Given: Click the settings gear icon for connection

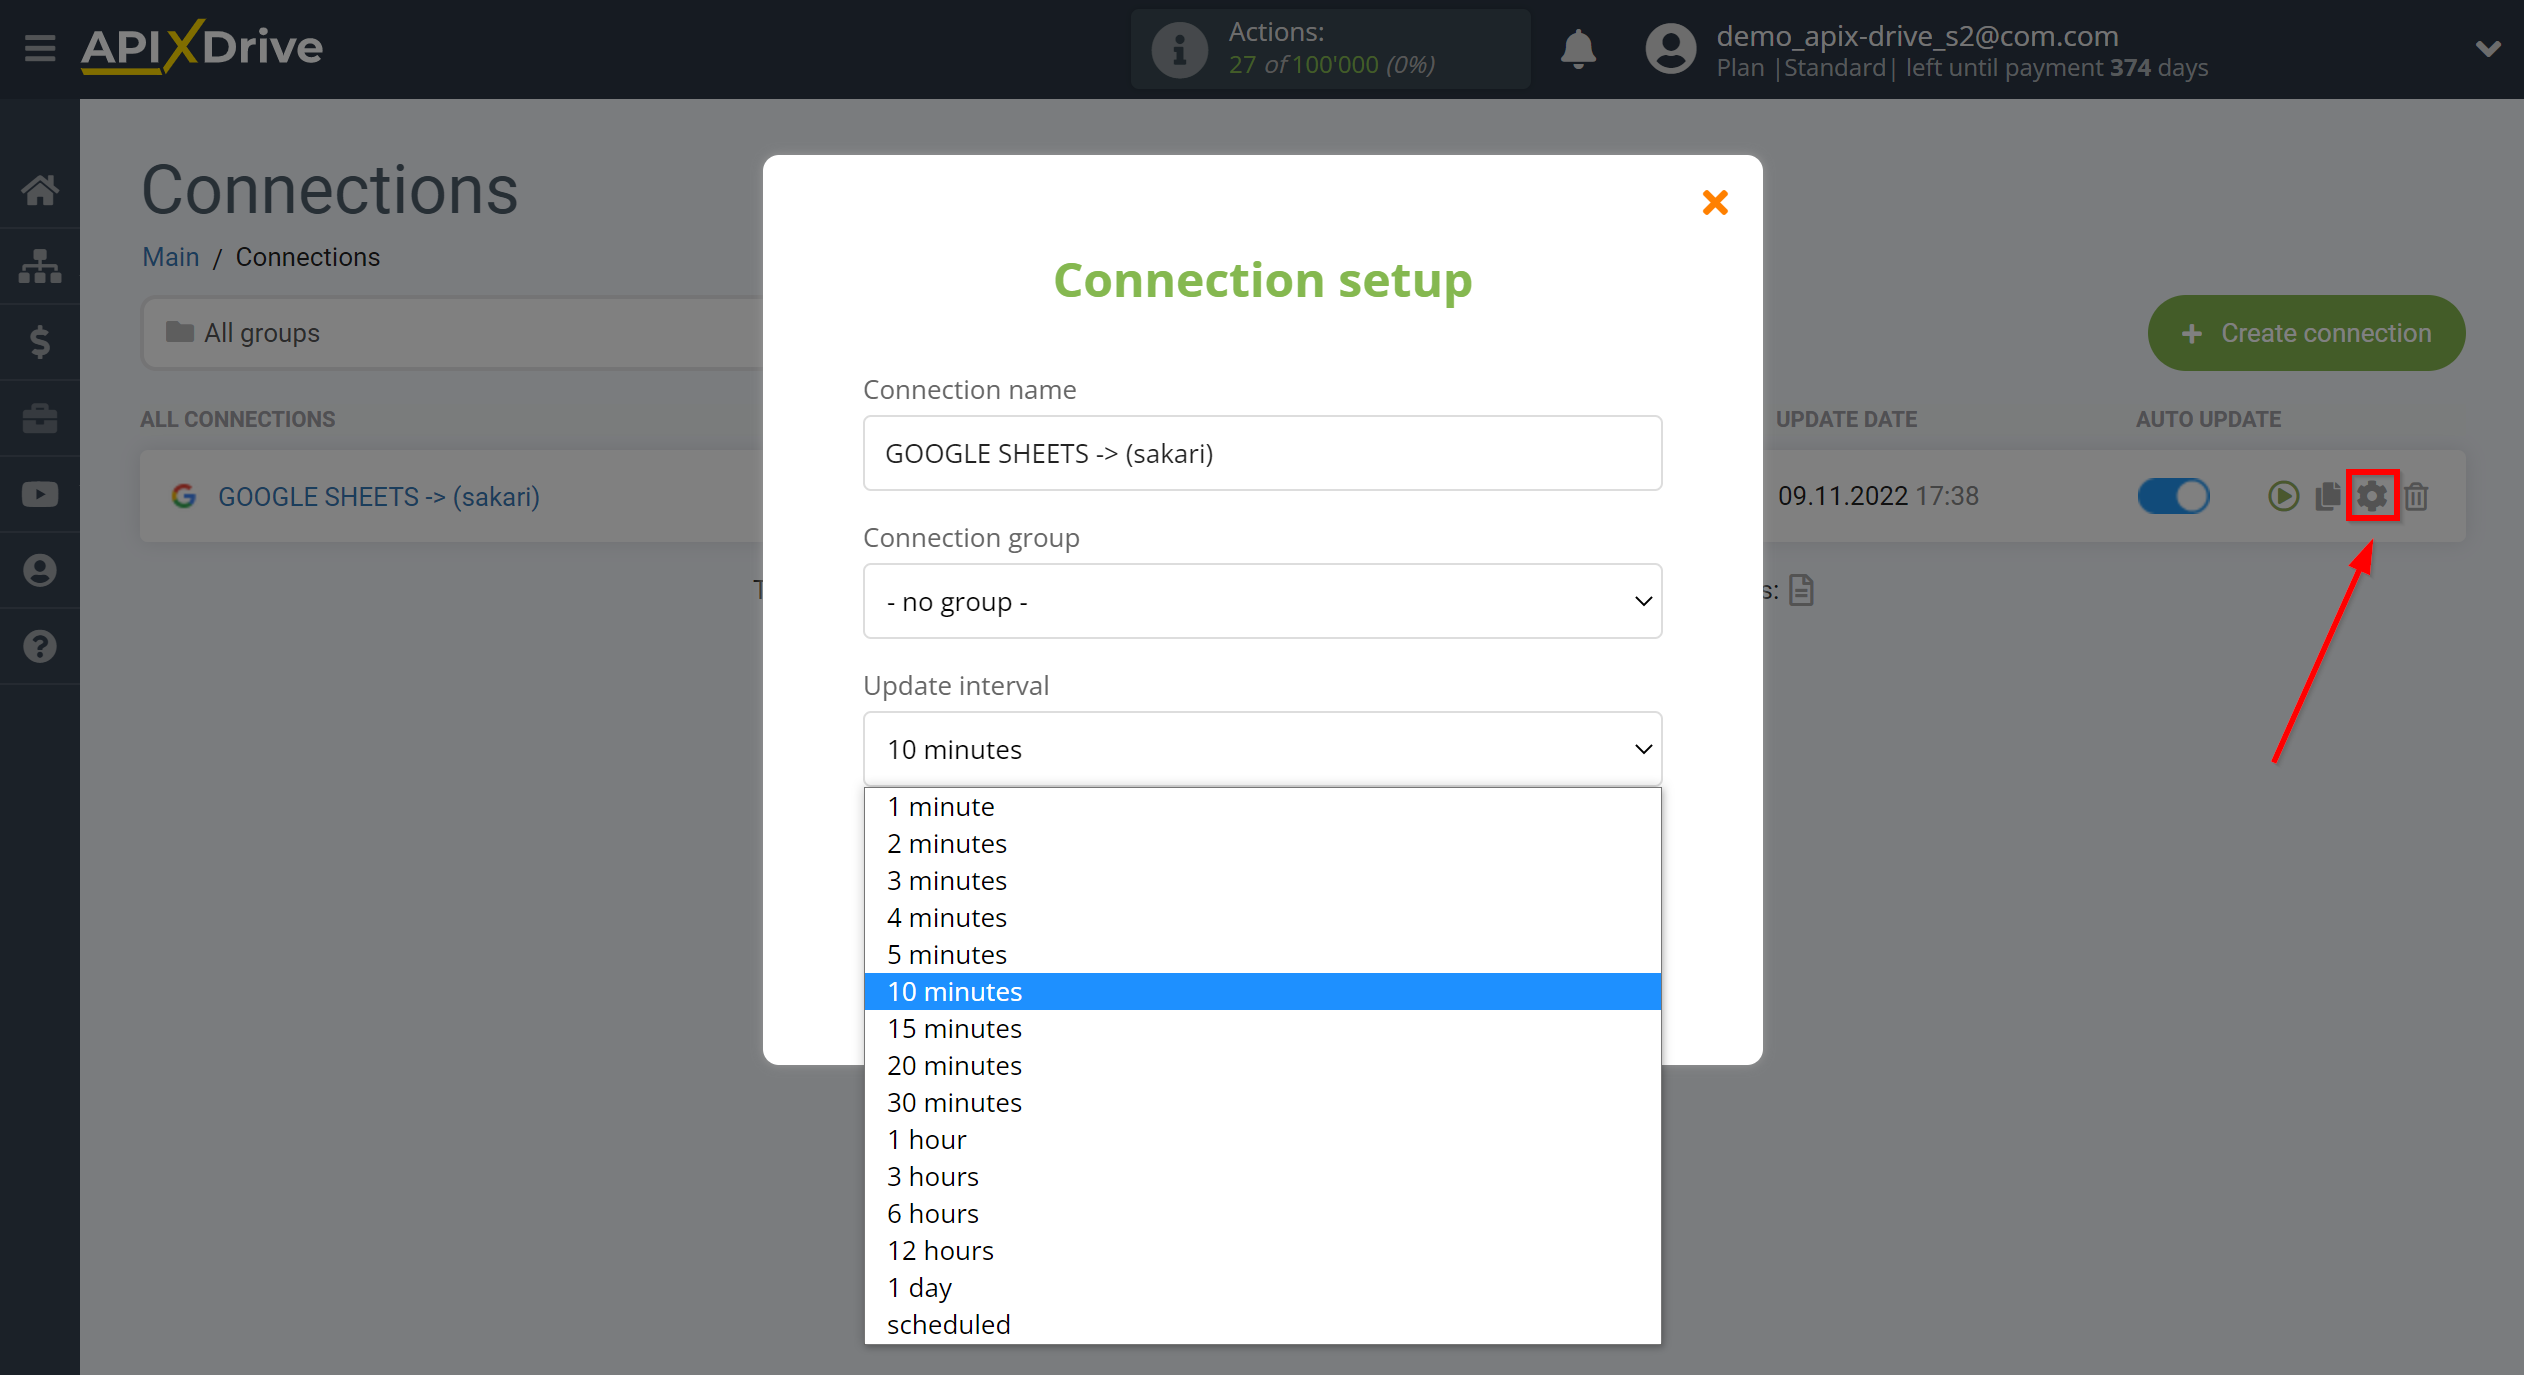Looking at the screenshot, I should pyautogui.click(x=2372, y=496).
